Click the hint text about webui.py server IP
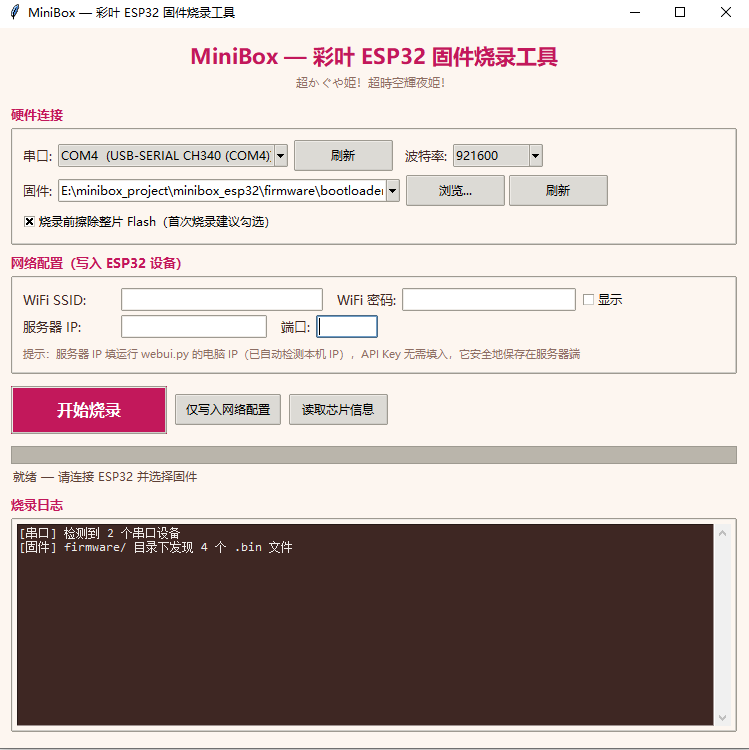Image resolution: width=749 pixels, height=750 pixels. [301, 354]
